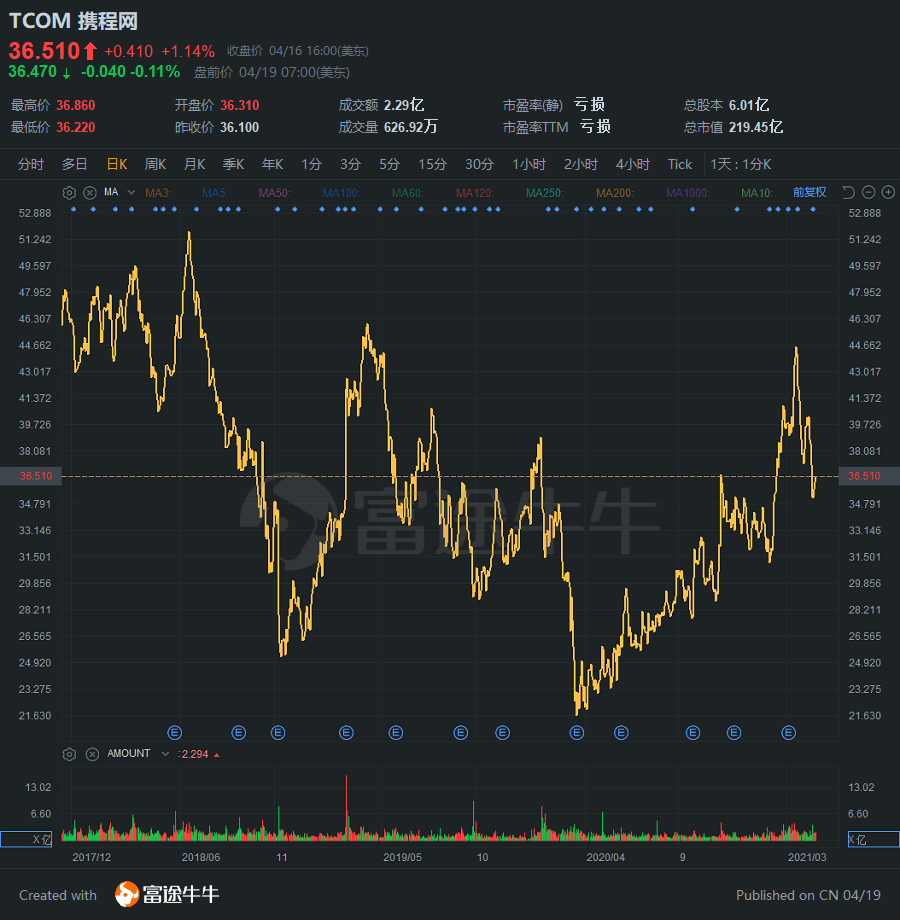900x920 pixels.
Task: Switch to the 3分 interval tab
Action: pyautogui.click(x=350, y=164)
